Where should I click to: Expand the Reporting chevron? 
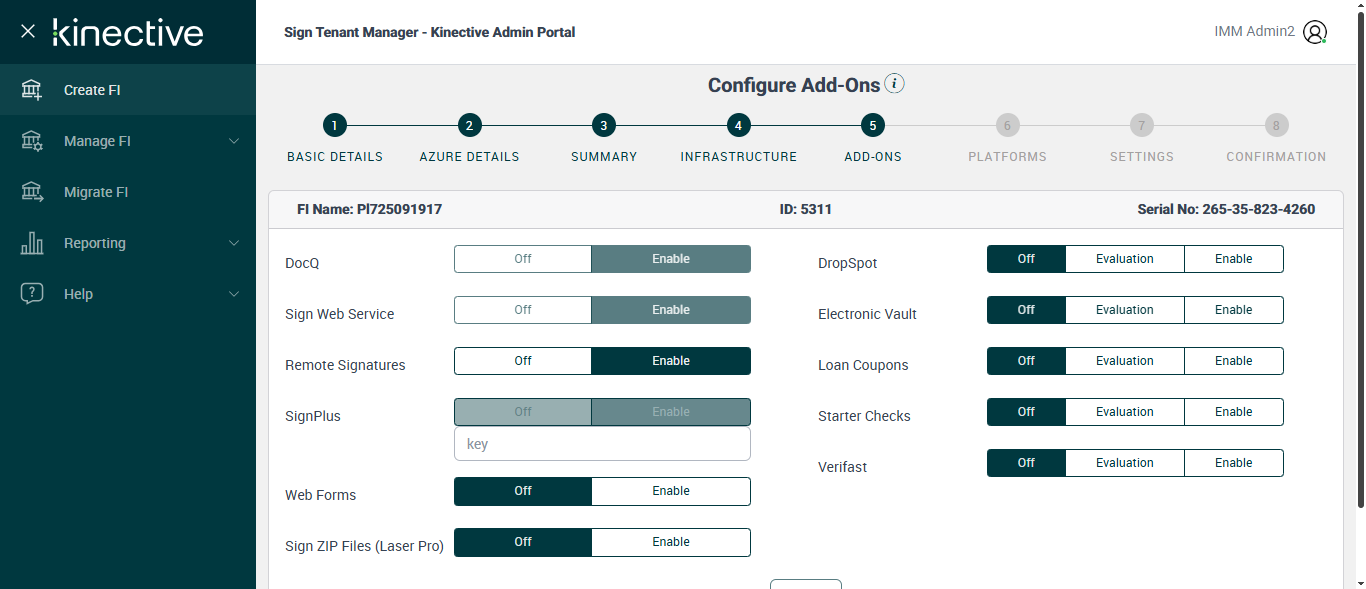click(234, 243)
